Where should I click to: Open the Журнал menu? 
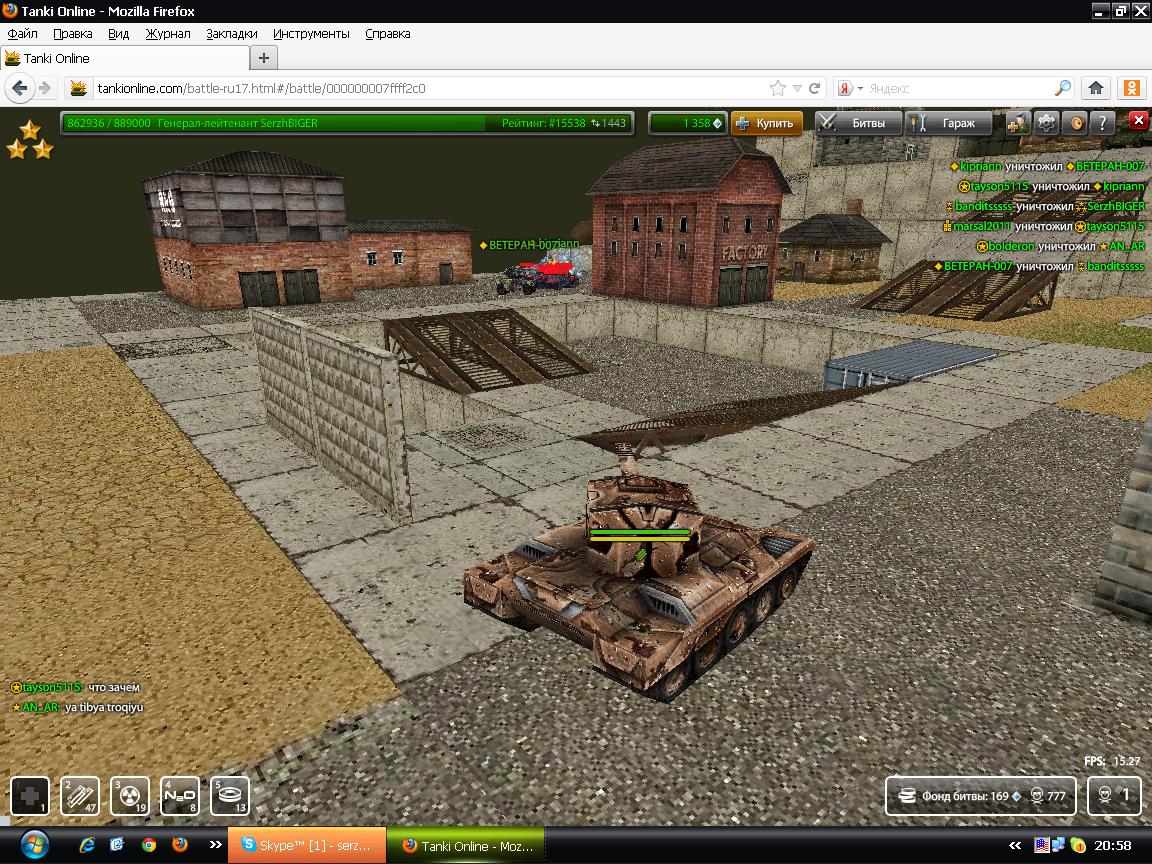click(x=168, y=34)
